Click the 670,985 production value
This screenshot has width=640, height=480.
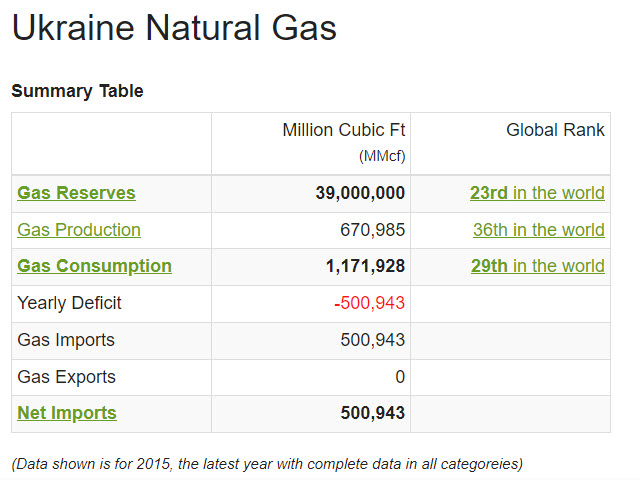[372, 230]
